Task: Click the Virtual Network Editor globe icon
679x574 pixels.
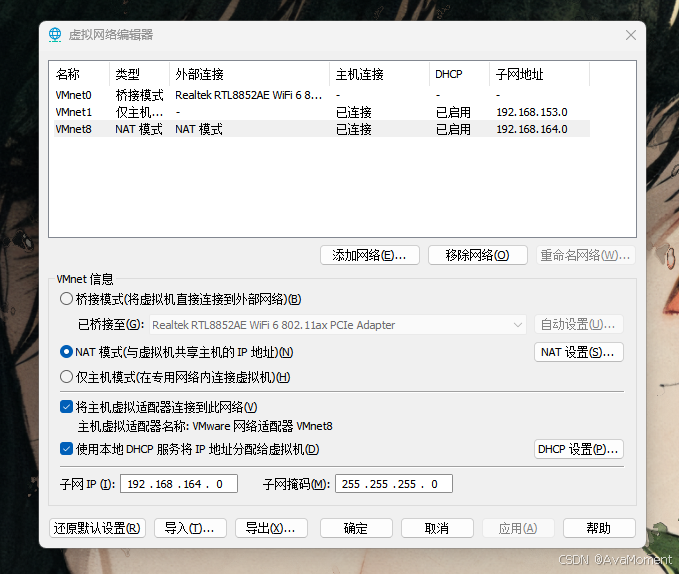Action: coord(55,35)
